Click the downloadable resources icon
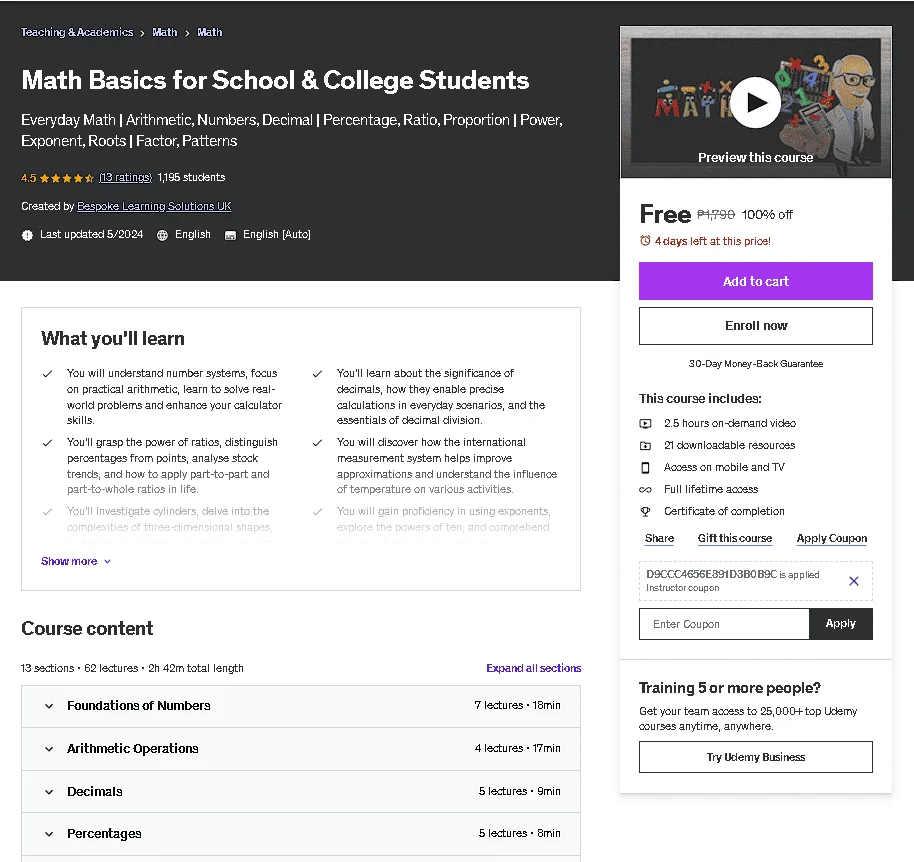 pos(645,446)
